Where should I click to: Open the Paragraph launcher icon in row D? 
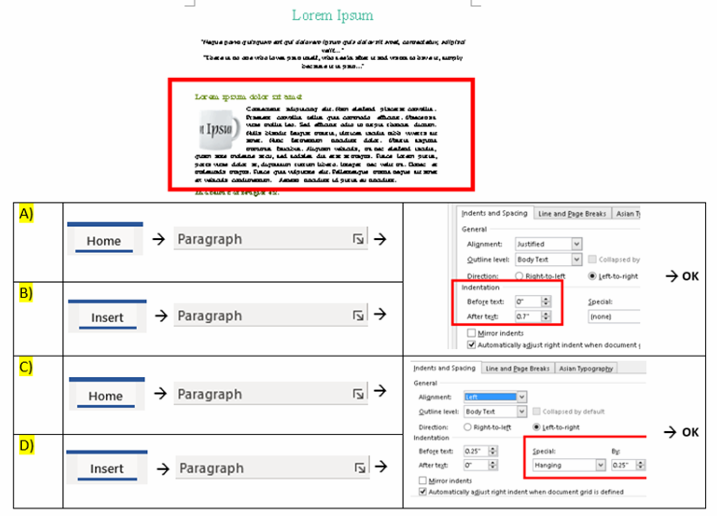coord(357,468)
